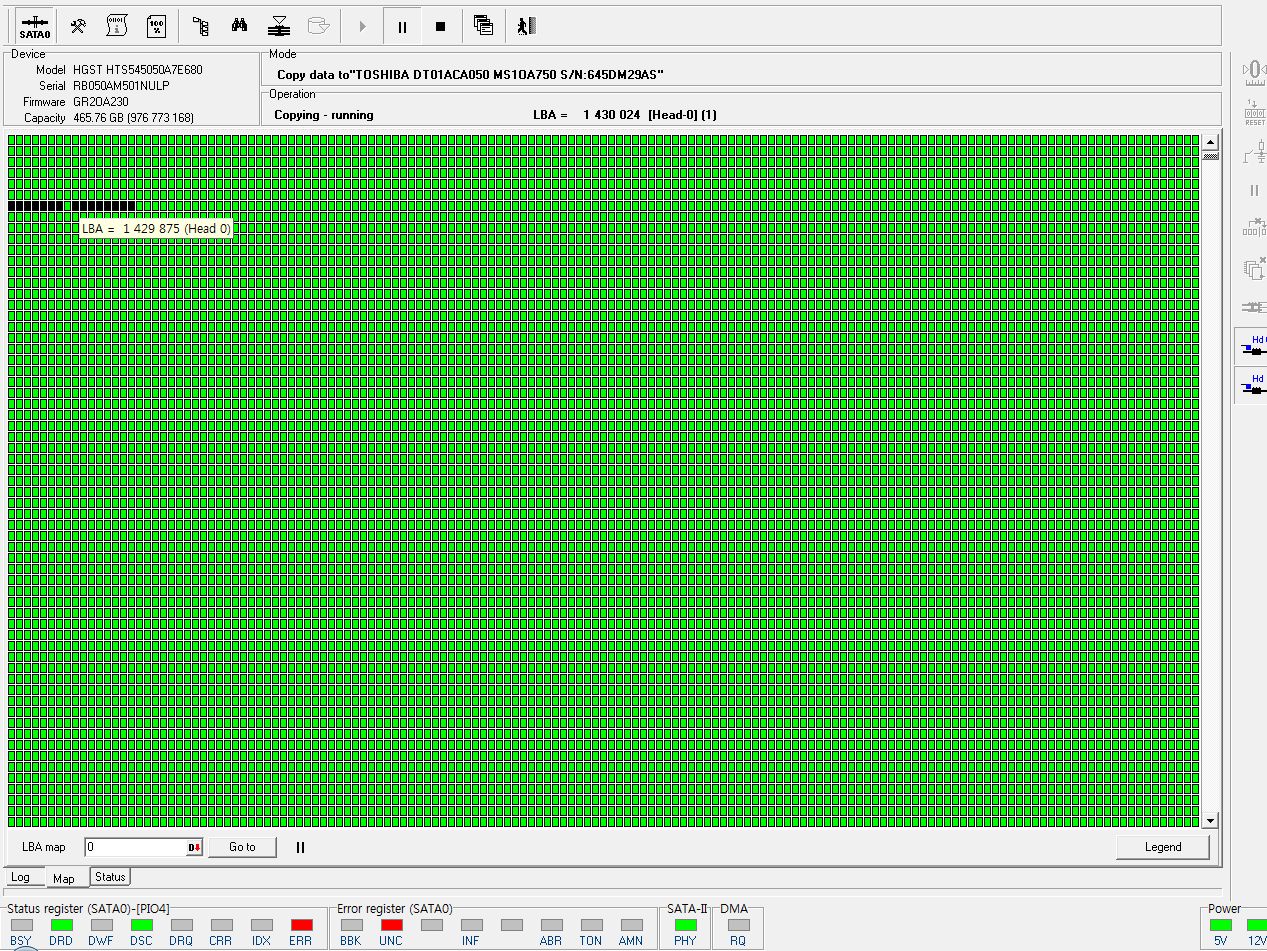The width and height of the screenshot is (1267, 951).
Task: Open the LBA map format dropdown arrow
Action: coord(194,848)
